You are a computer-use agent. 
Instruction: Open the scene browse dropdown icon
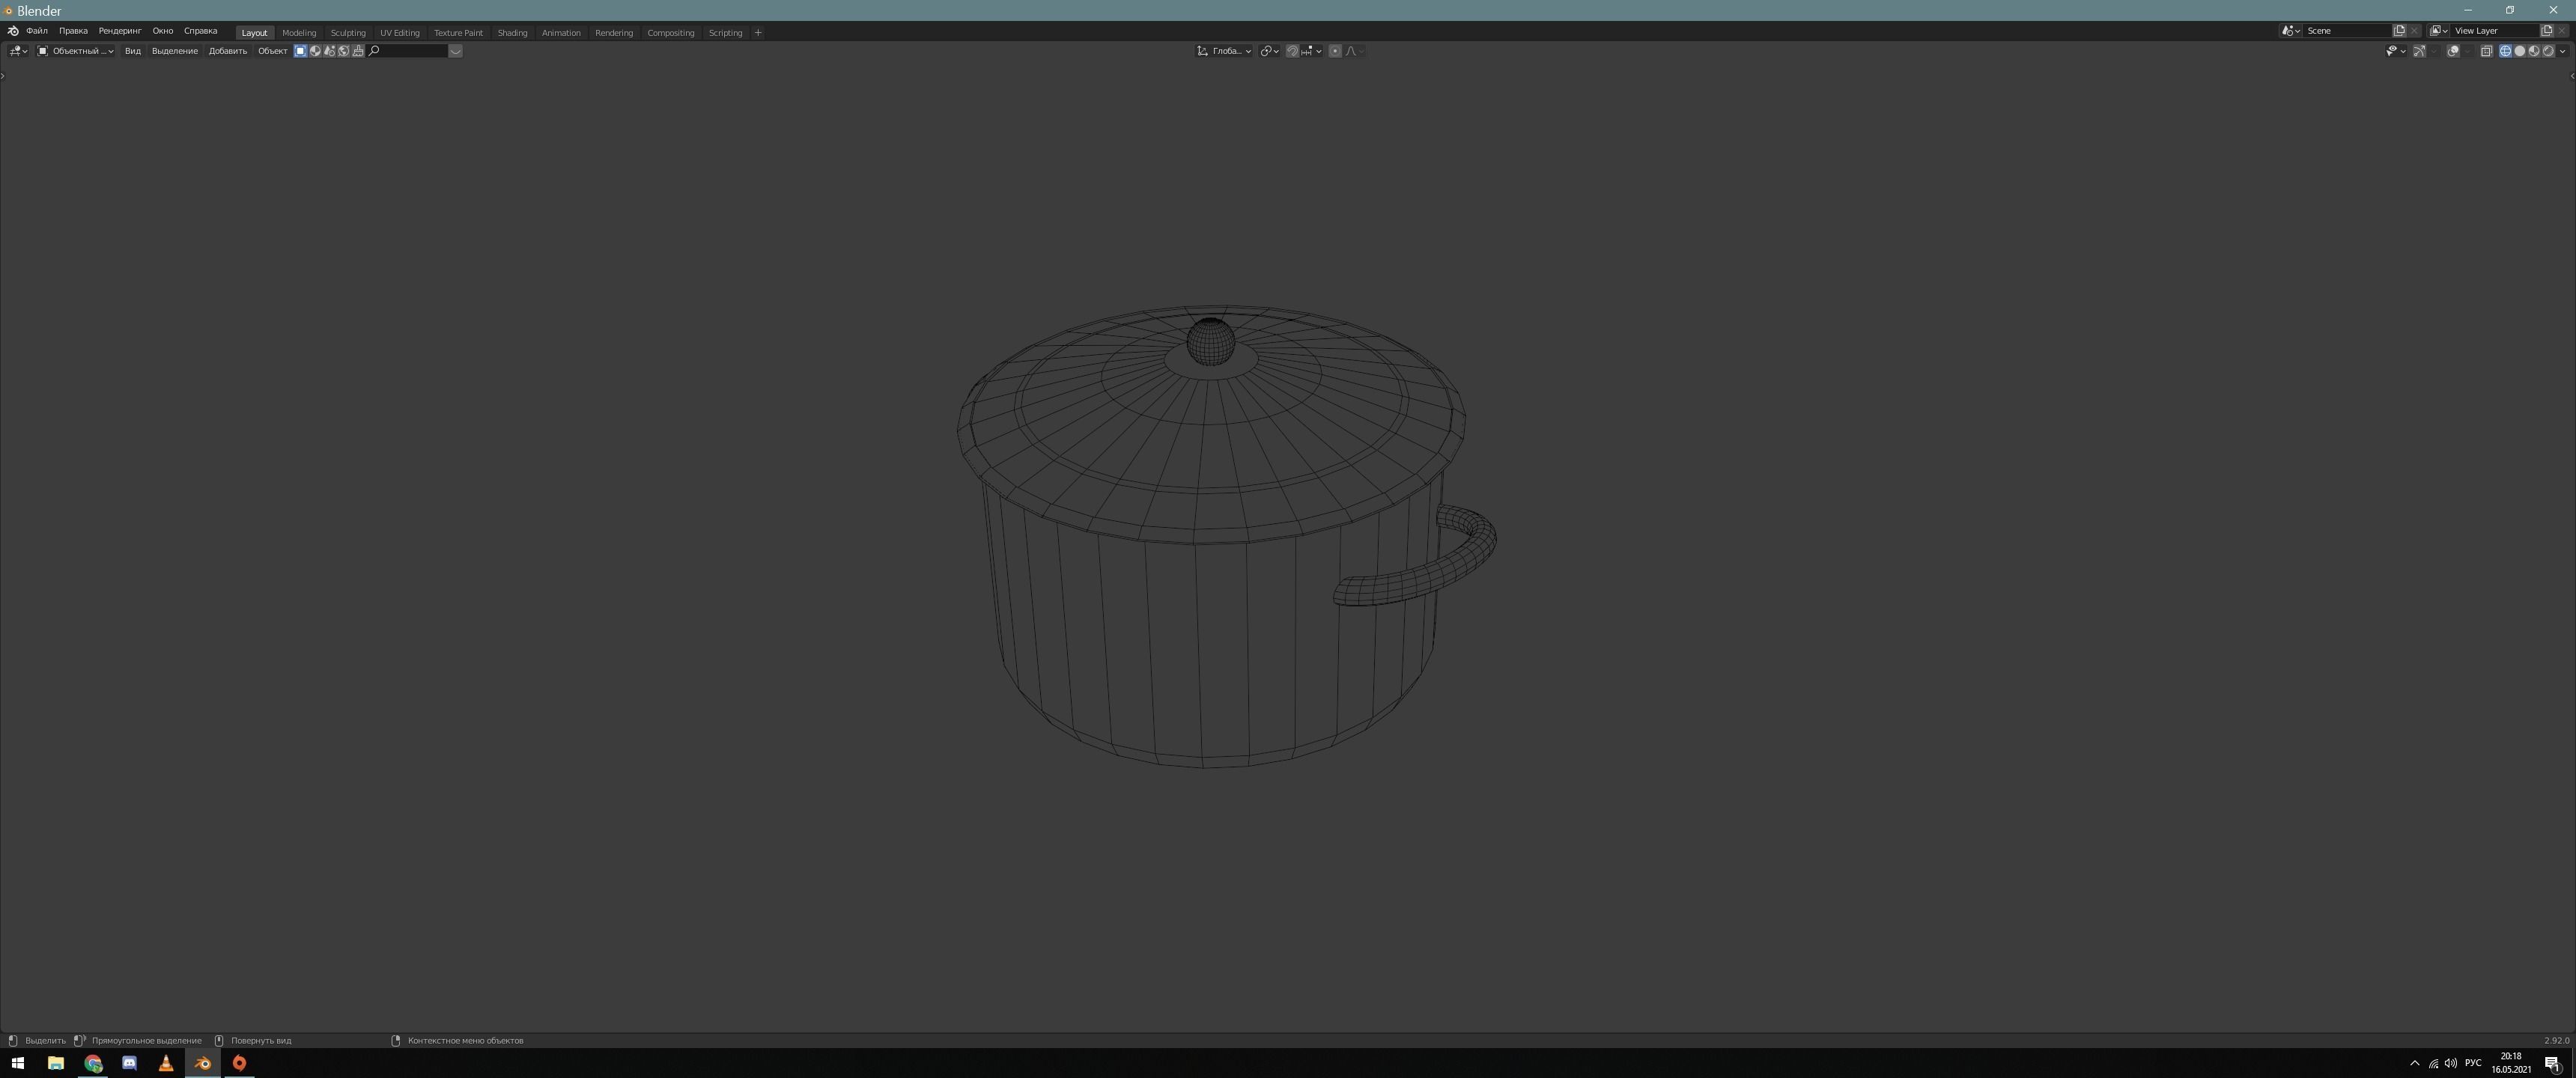click(x=2291, y=31)
